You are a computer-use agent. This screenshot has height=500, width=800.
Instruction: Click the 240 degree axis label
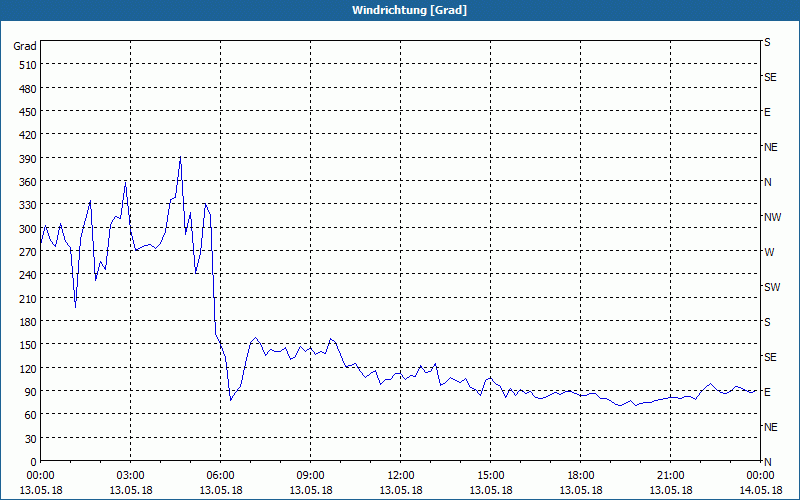(28, 276)
